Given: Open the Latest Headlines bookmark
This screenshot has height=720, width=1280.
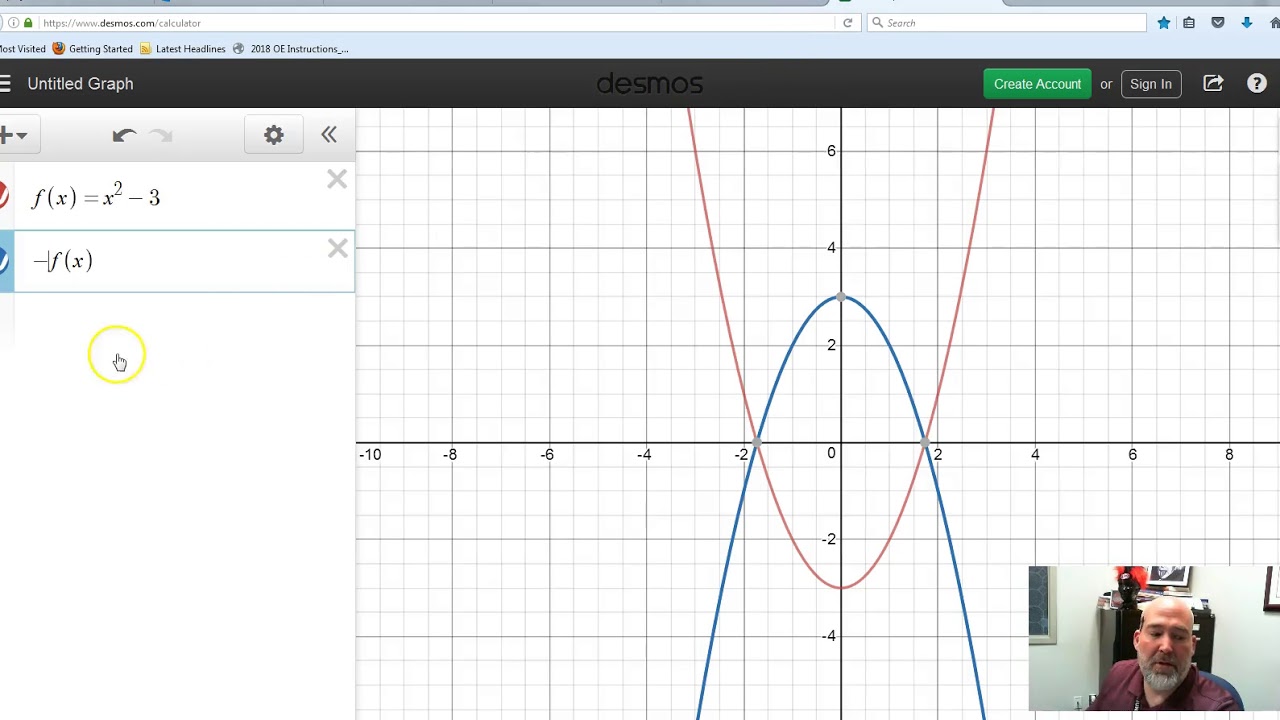Looking at the screenshot, I should click(183, 49).
